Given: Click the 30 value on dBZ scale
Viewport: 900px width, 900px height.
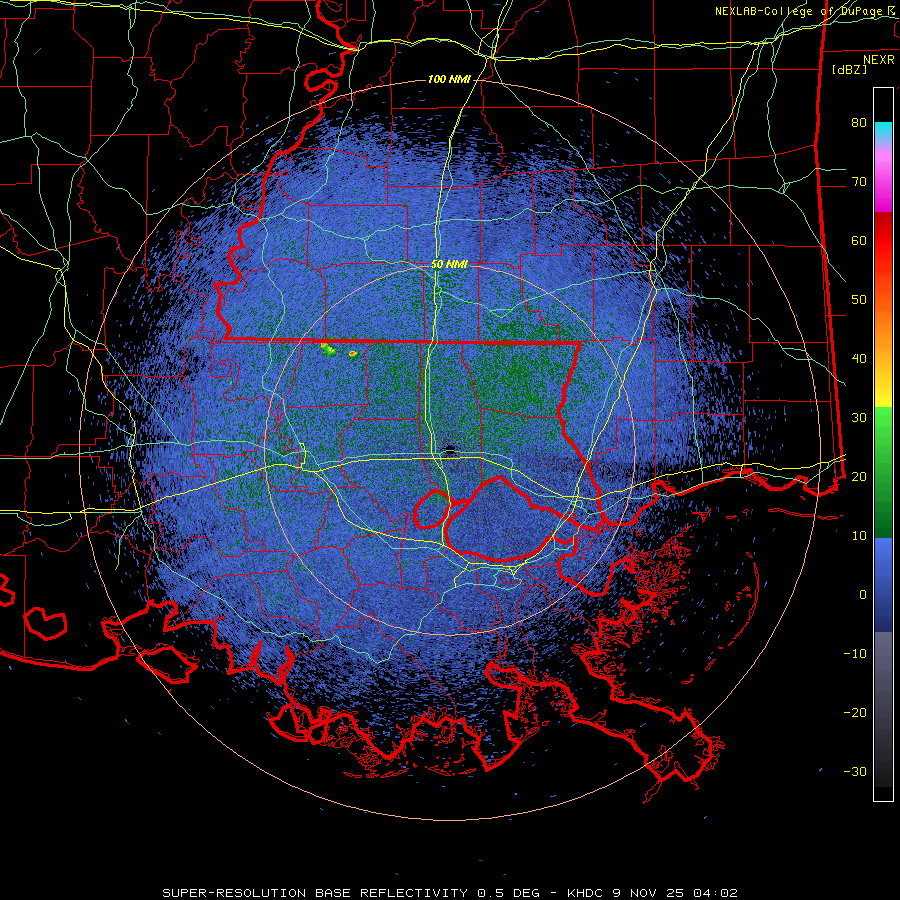Looking at the screenshot, I should pos(859,418).
